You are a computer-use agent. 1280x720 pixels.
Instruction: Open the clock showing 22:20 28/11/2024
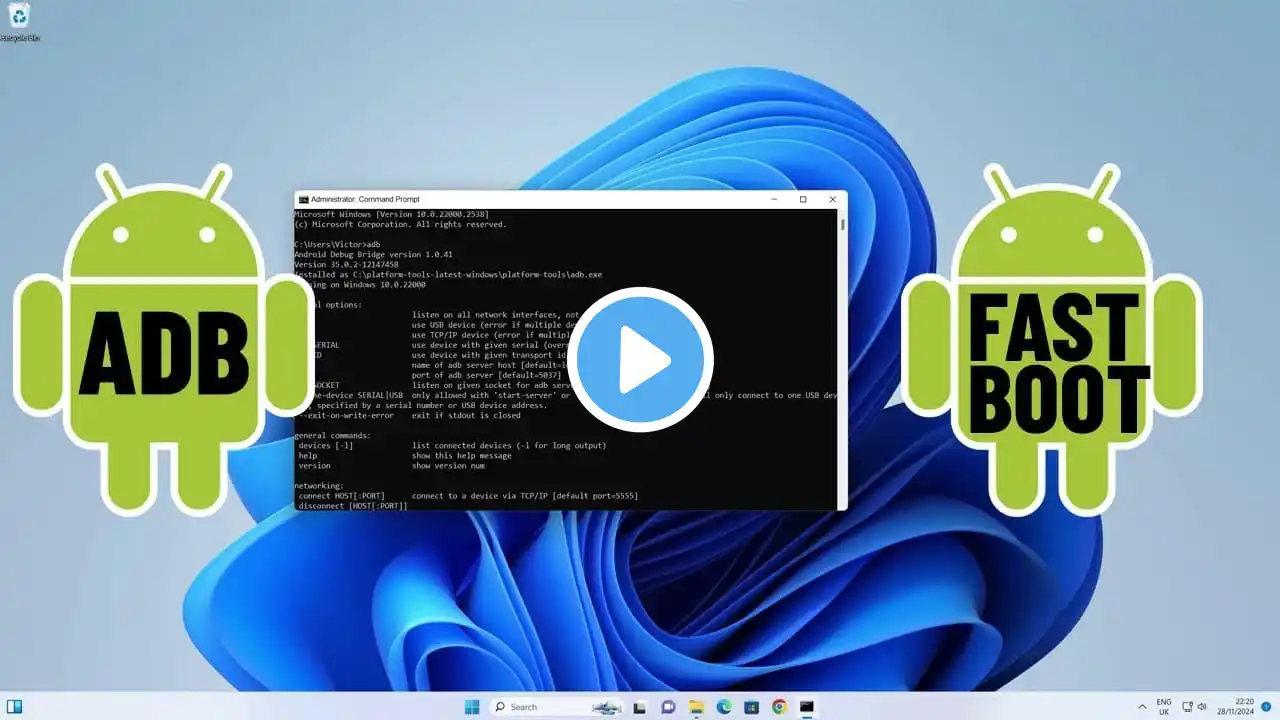click(x=1236, y=707)
